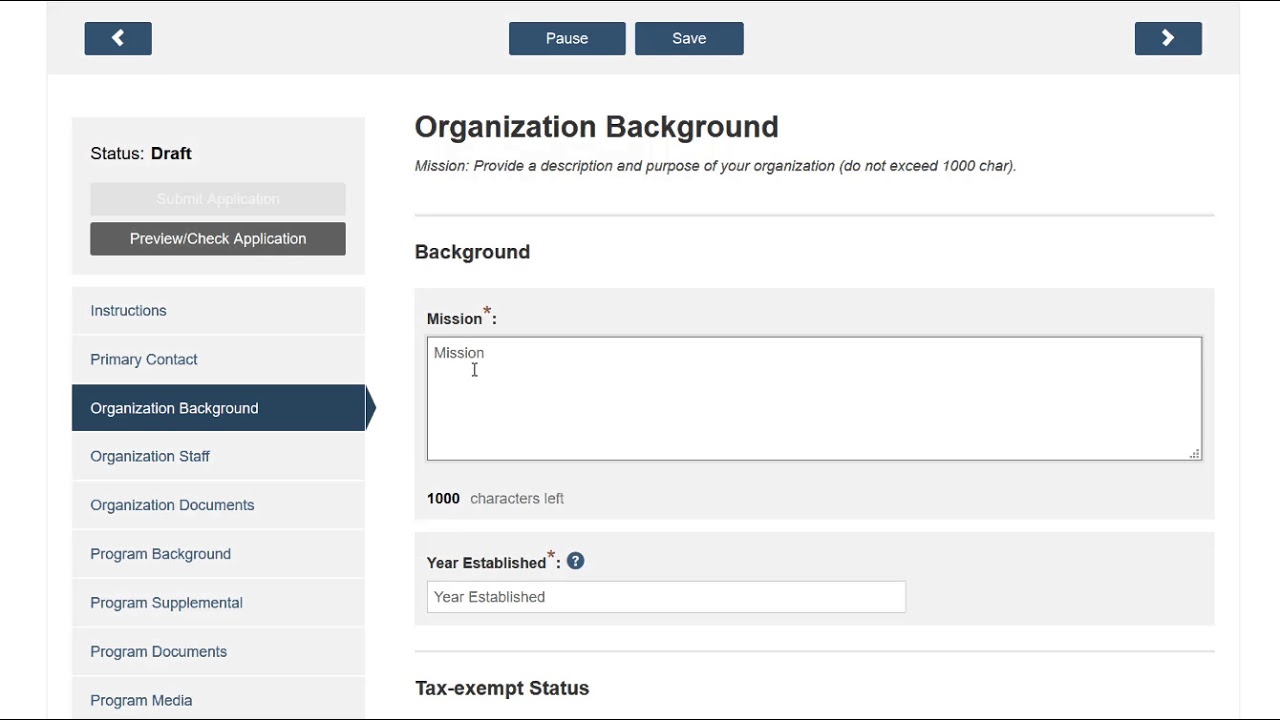Grab the Mission textarea resize handle
This screenshot has height=720, width=1280.
(x=1194, y=454)
